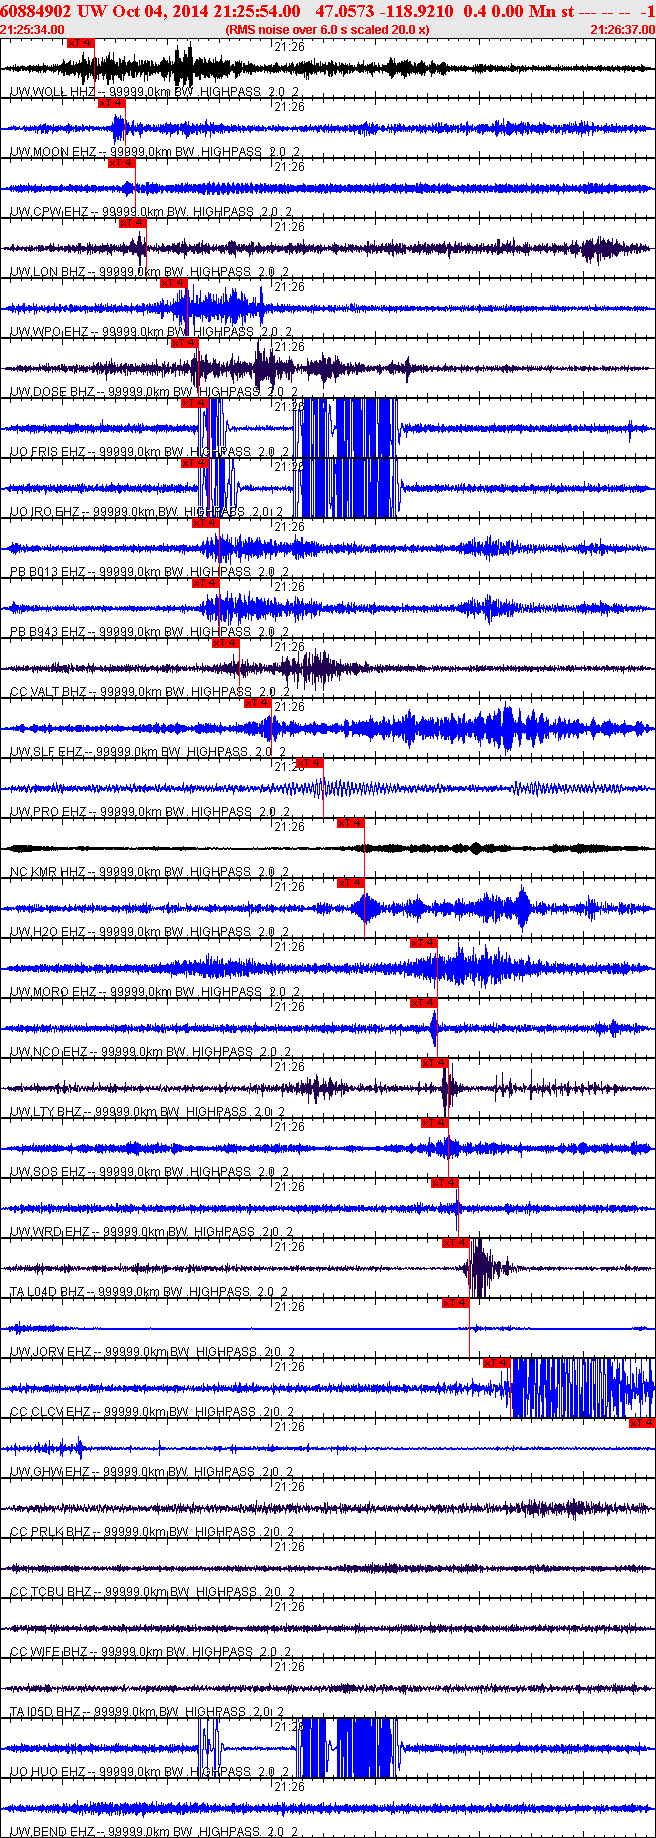Click the red pick flag on UW.NCO trace
The width and height of the screenshot is (656, 1838).
coord(423,1003)
